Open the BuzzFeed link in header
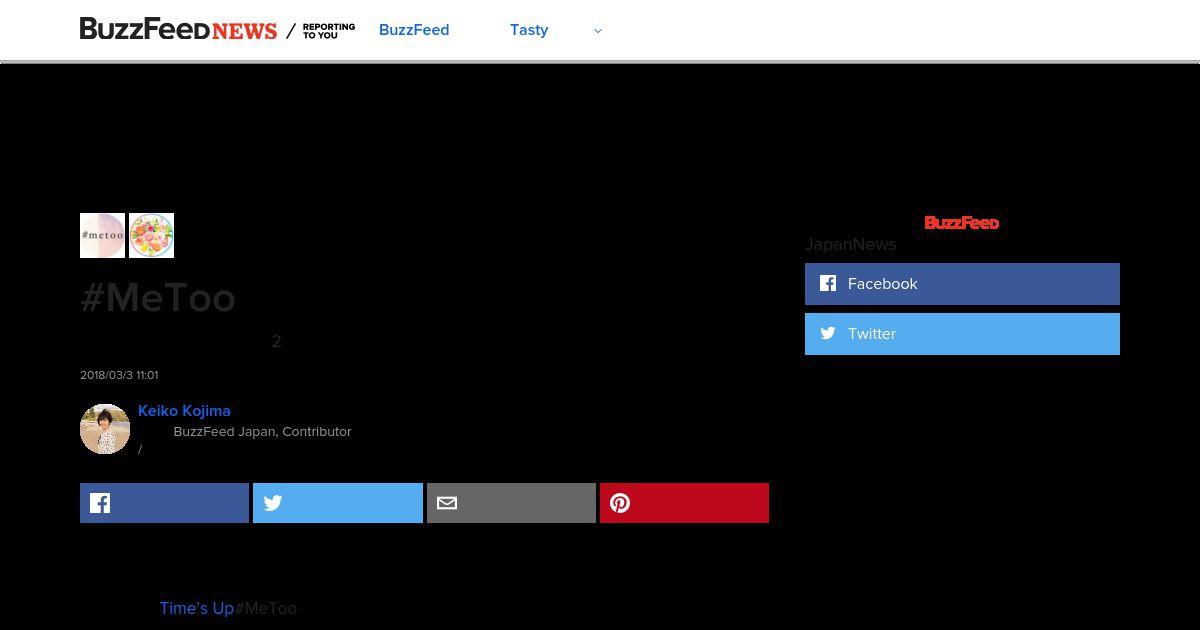This screenshot has width=1200, height=630. 414,30
